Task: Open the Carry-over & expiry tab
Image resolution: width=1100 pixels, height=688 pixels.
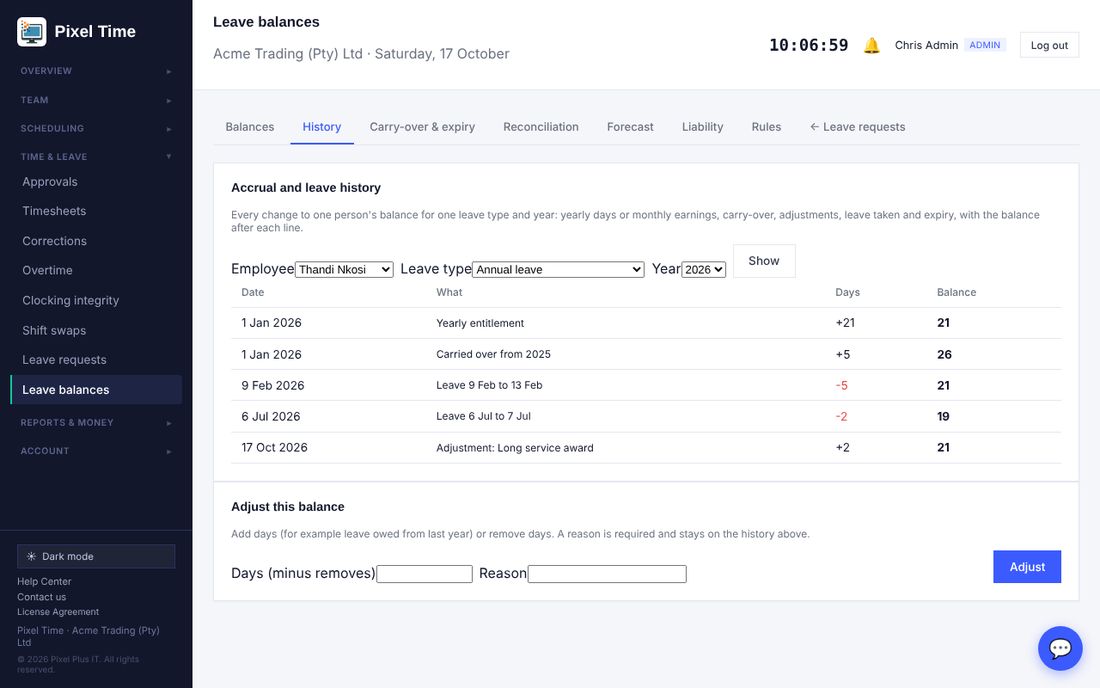Action: [x=422, y=127]
